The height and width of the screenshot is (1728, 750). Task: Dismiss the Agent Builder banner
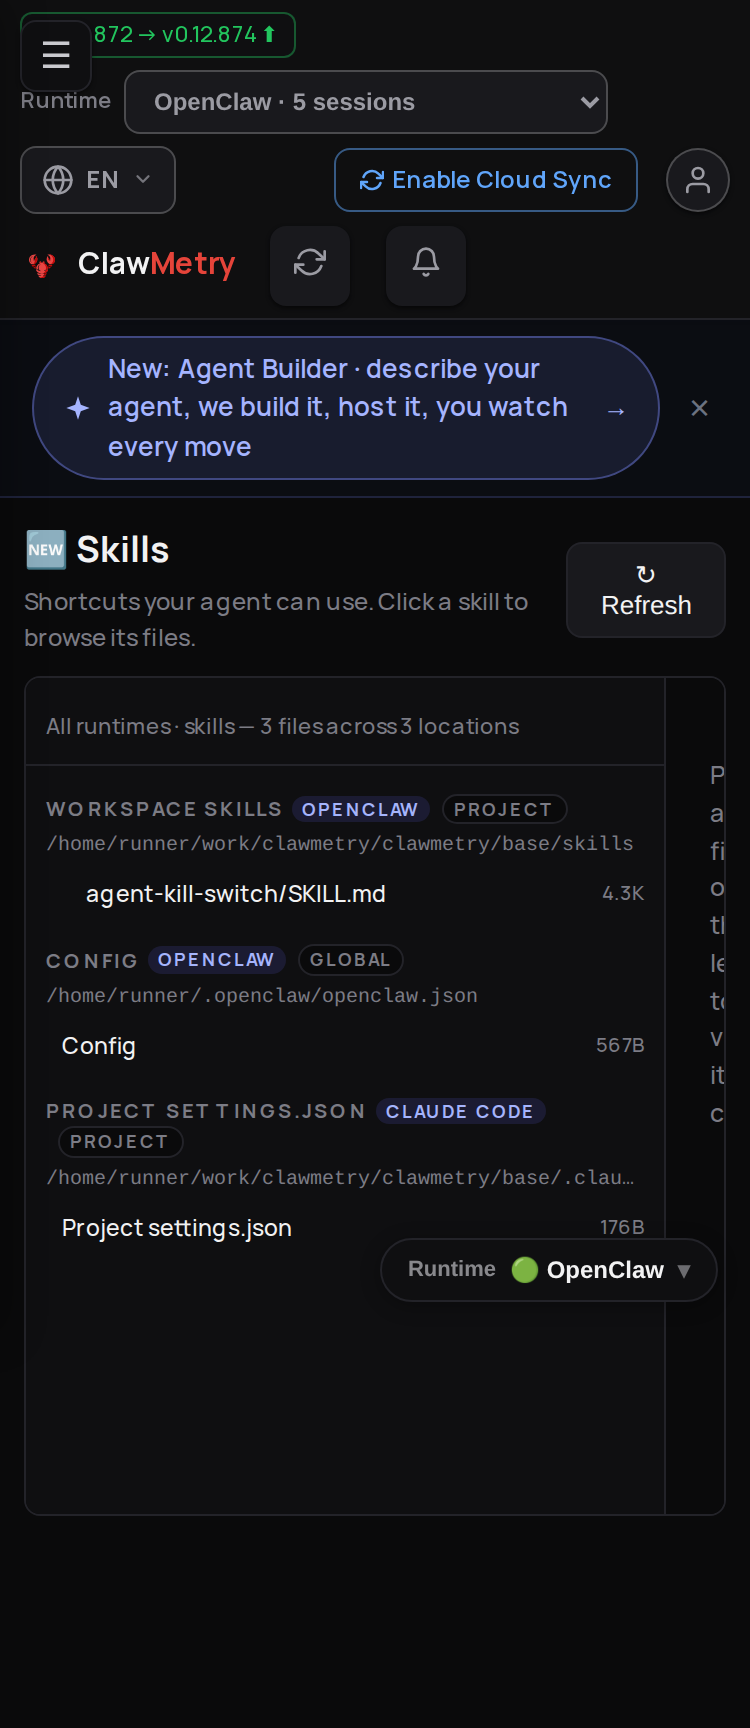point(700,408)
